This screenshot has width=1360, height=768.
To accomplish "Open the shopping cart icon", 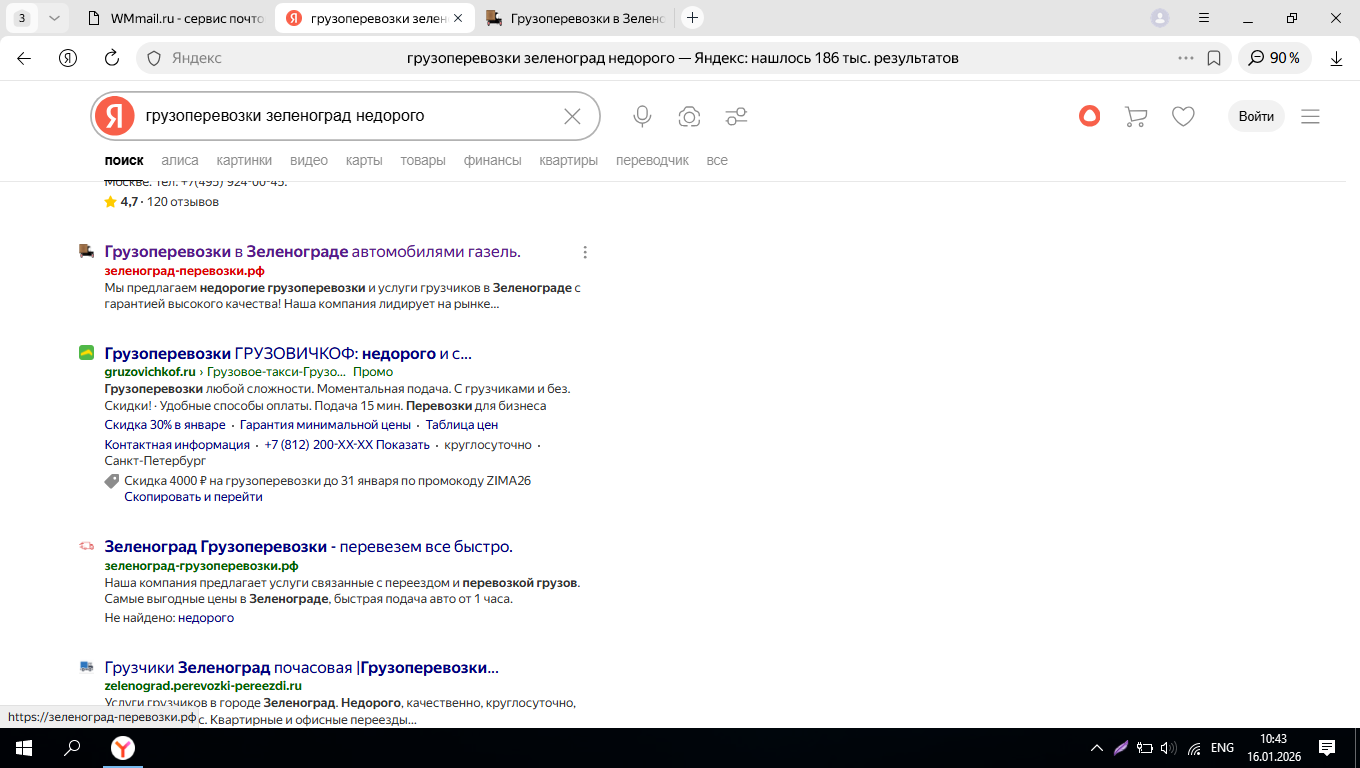I will (x=1136, y=117).
